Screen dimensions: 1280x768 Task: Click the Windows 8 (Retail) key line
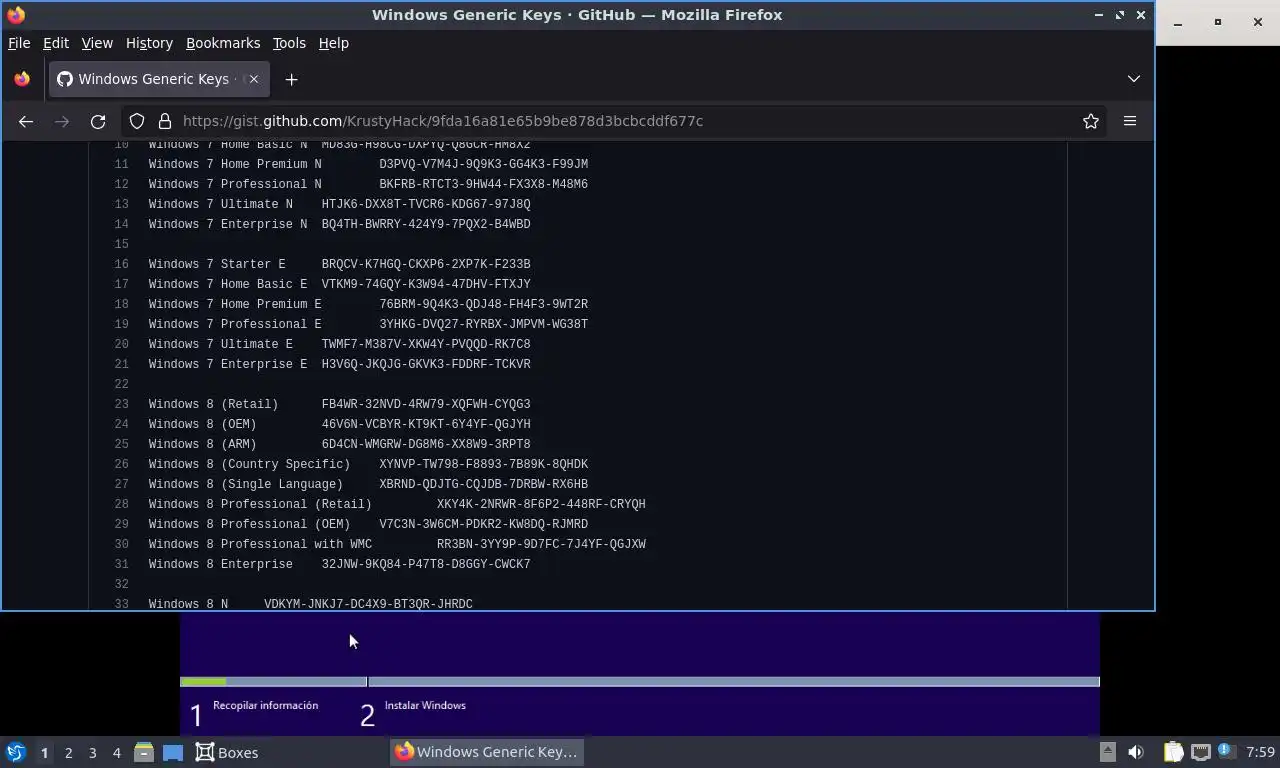pos(340,404)
